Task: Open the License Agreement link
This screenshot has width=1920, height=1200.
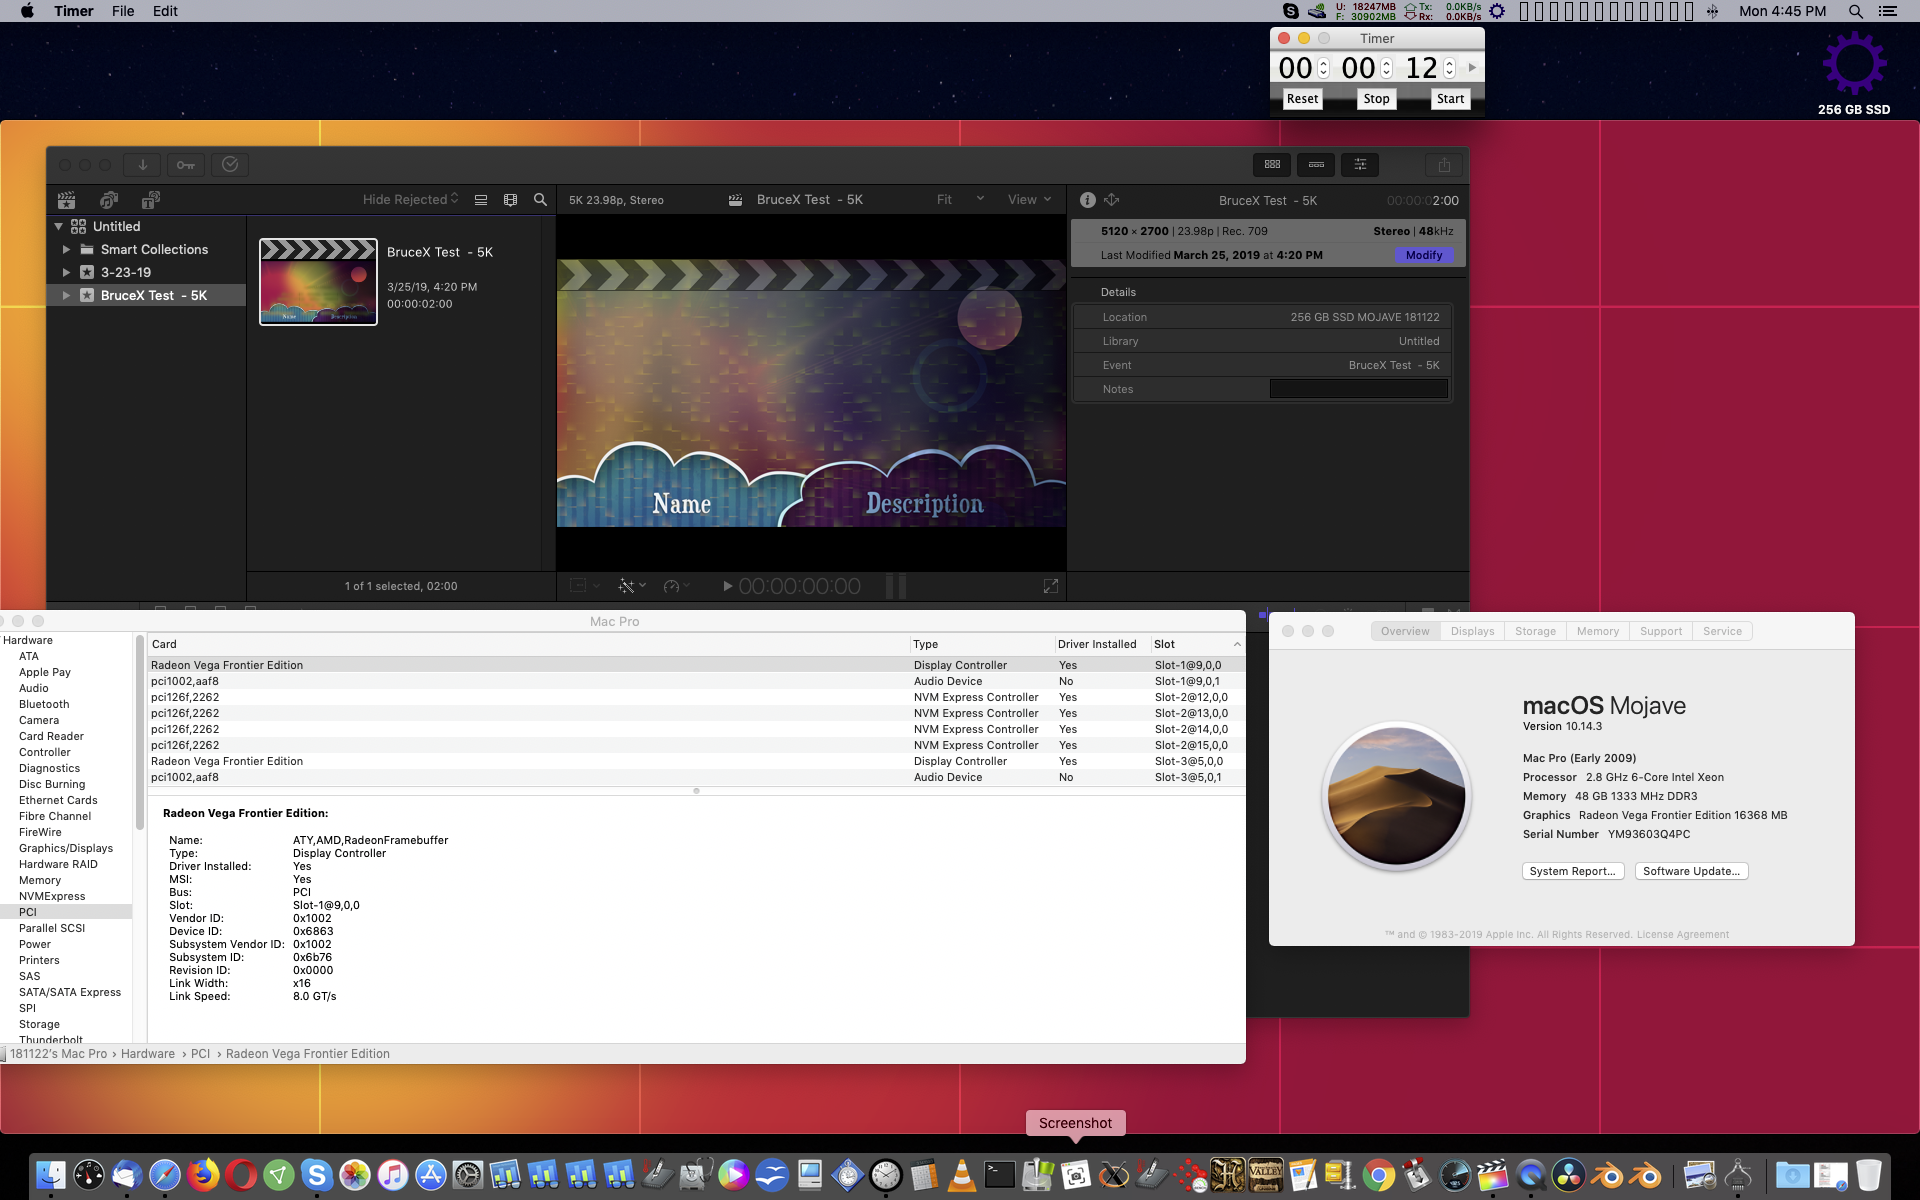Action: (1682, 935)
